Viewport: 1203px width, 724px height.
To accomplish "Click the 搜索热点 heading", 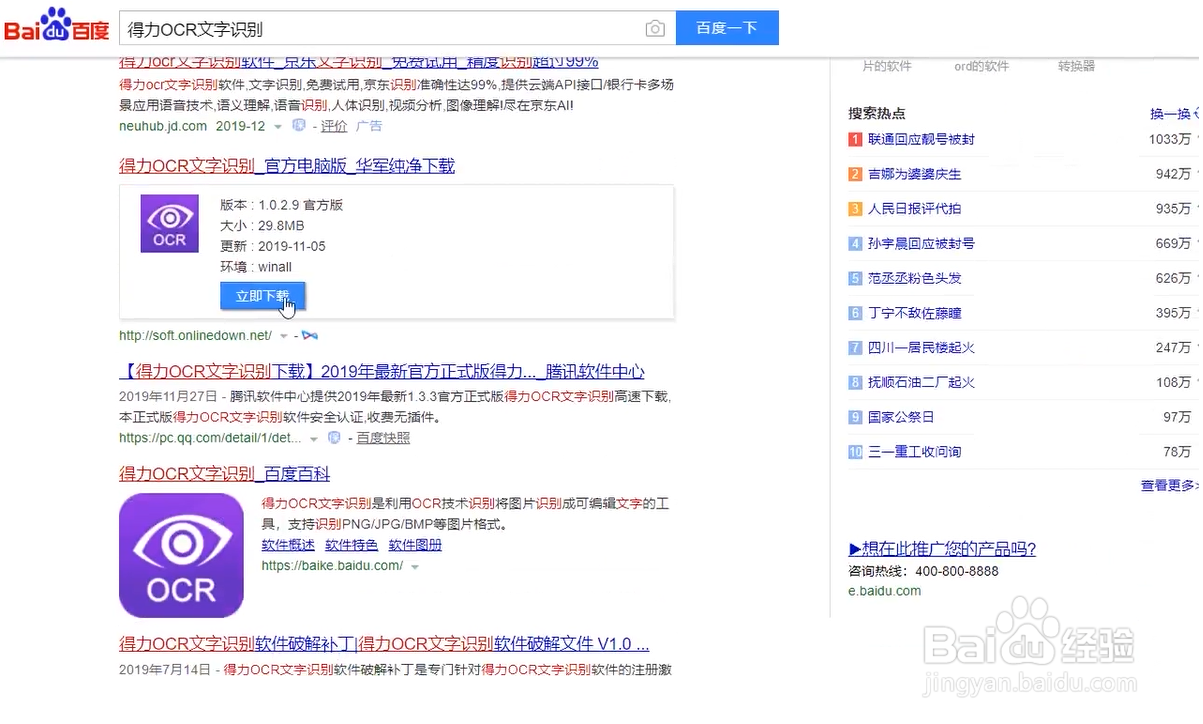I will (x=877, y=114).
